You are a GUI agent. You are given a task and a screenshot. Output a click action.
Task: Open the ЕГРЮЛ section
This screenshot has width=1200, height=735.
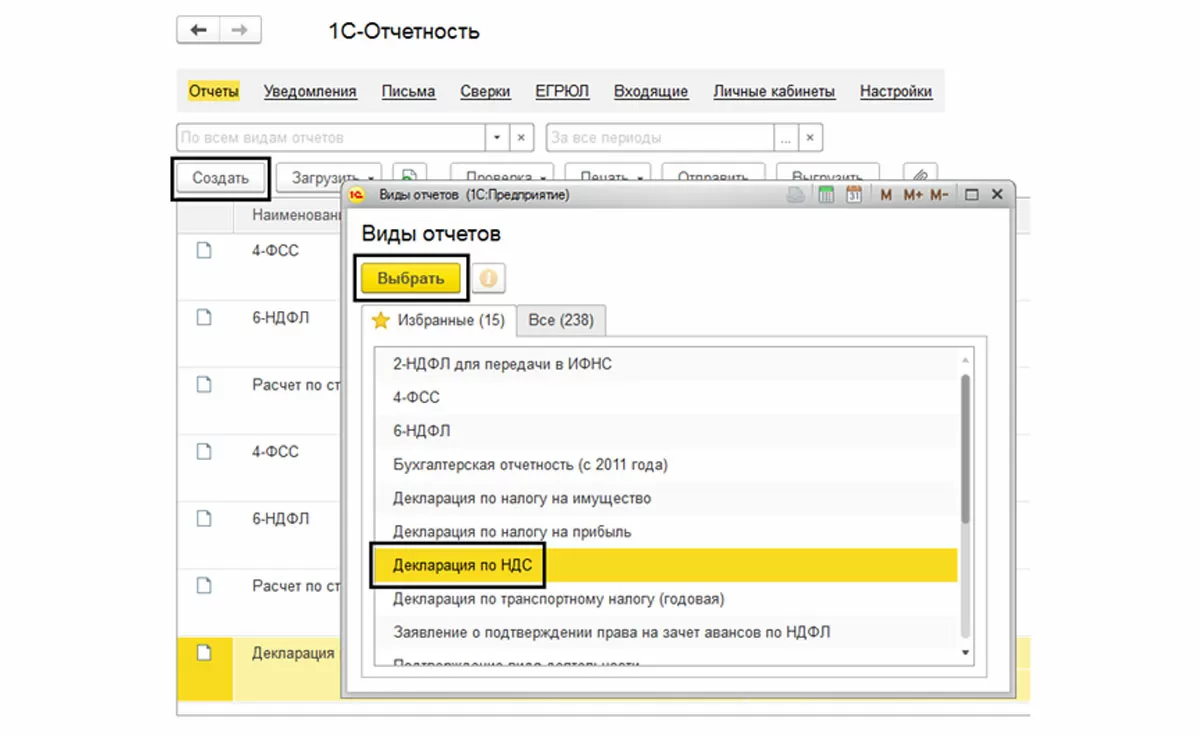tap(562, 91)
